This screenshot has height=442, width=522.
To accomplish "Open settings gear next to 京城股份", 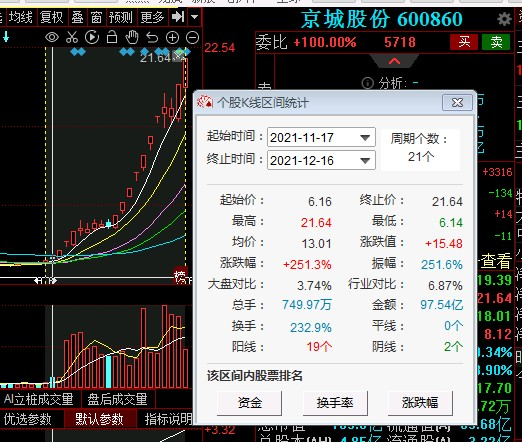I will pos(504,19).
